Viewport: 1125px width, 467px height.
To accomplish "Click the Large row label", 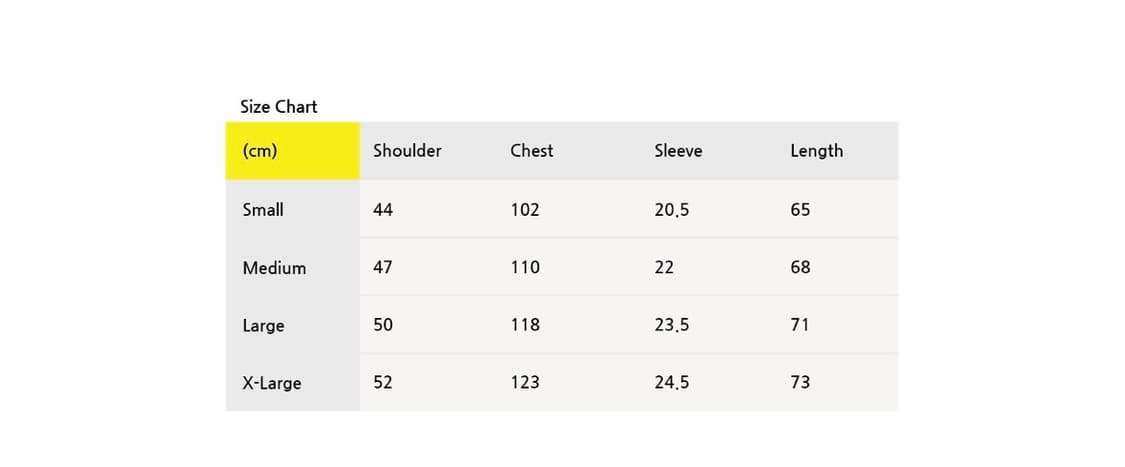I will [x=263, y=326].
